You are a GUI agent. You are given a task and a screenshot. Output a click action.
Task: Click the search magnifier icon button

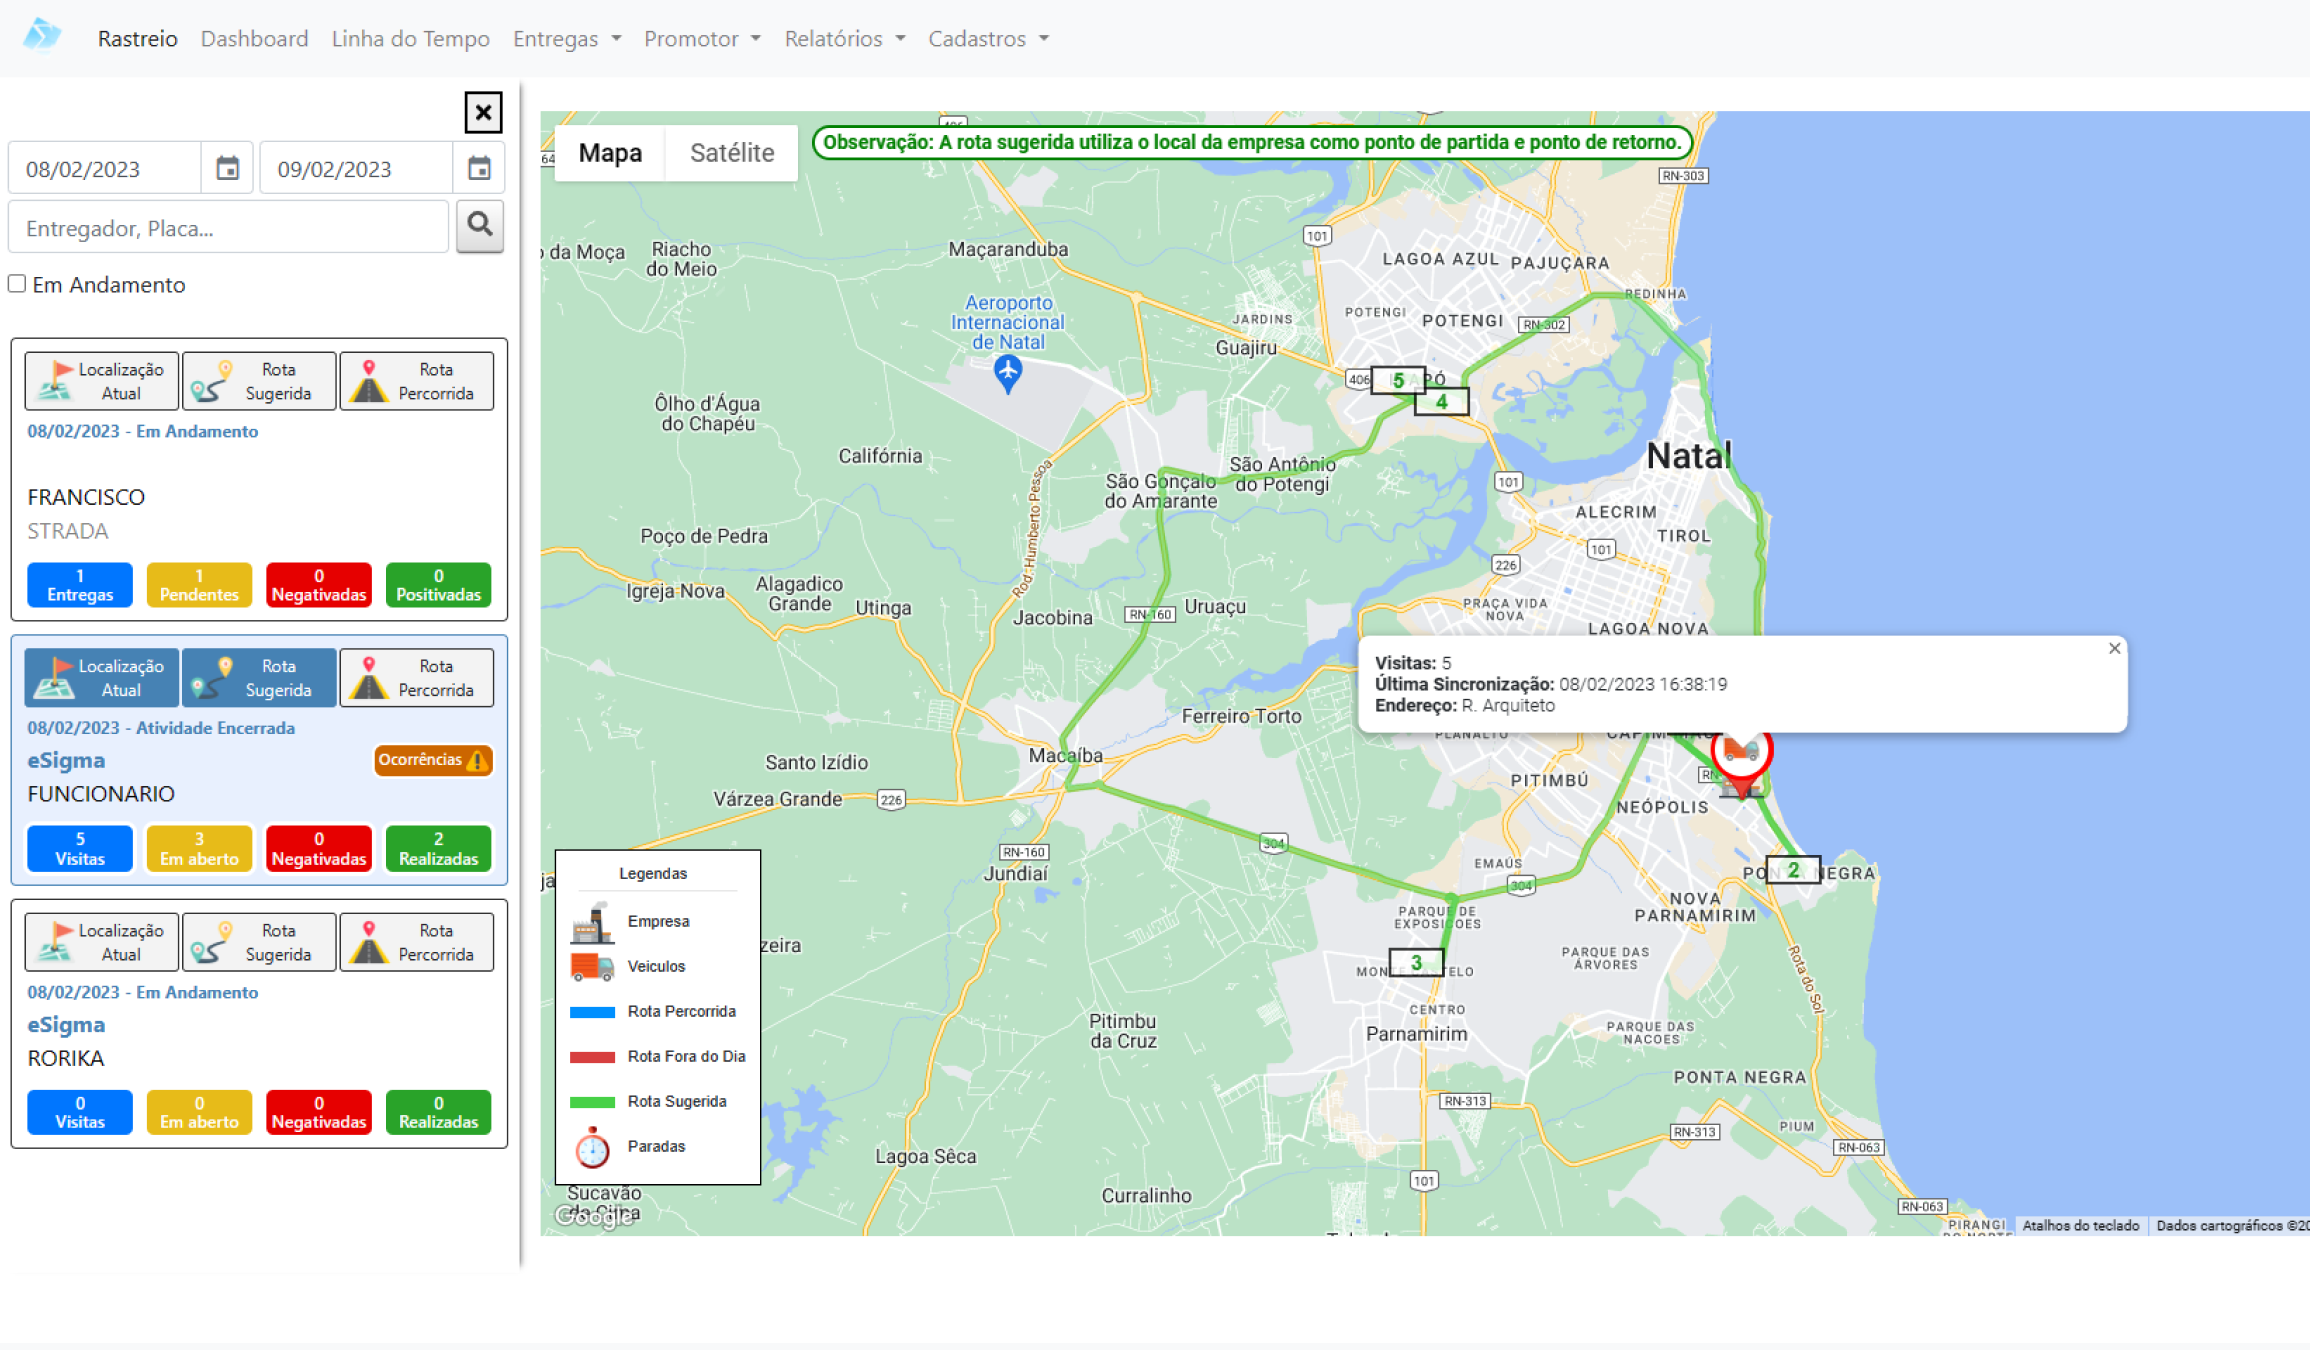point(480,225)
